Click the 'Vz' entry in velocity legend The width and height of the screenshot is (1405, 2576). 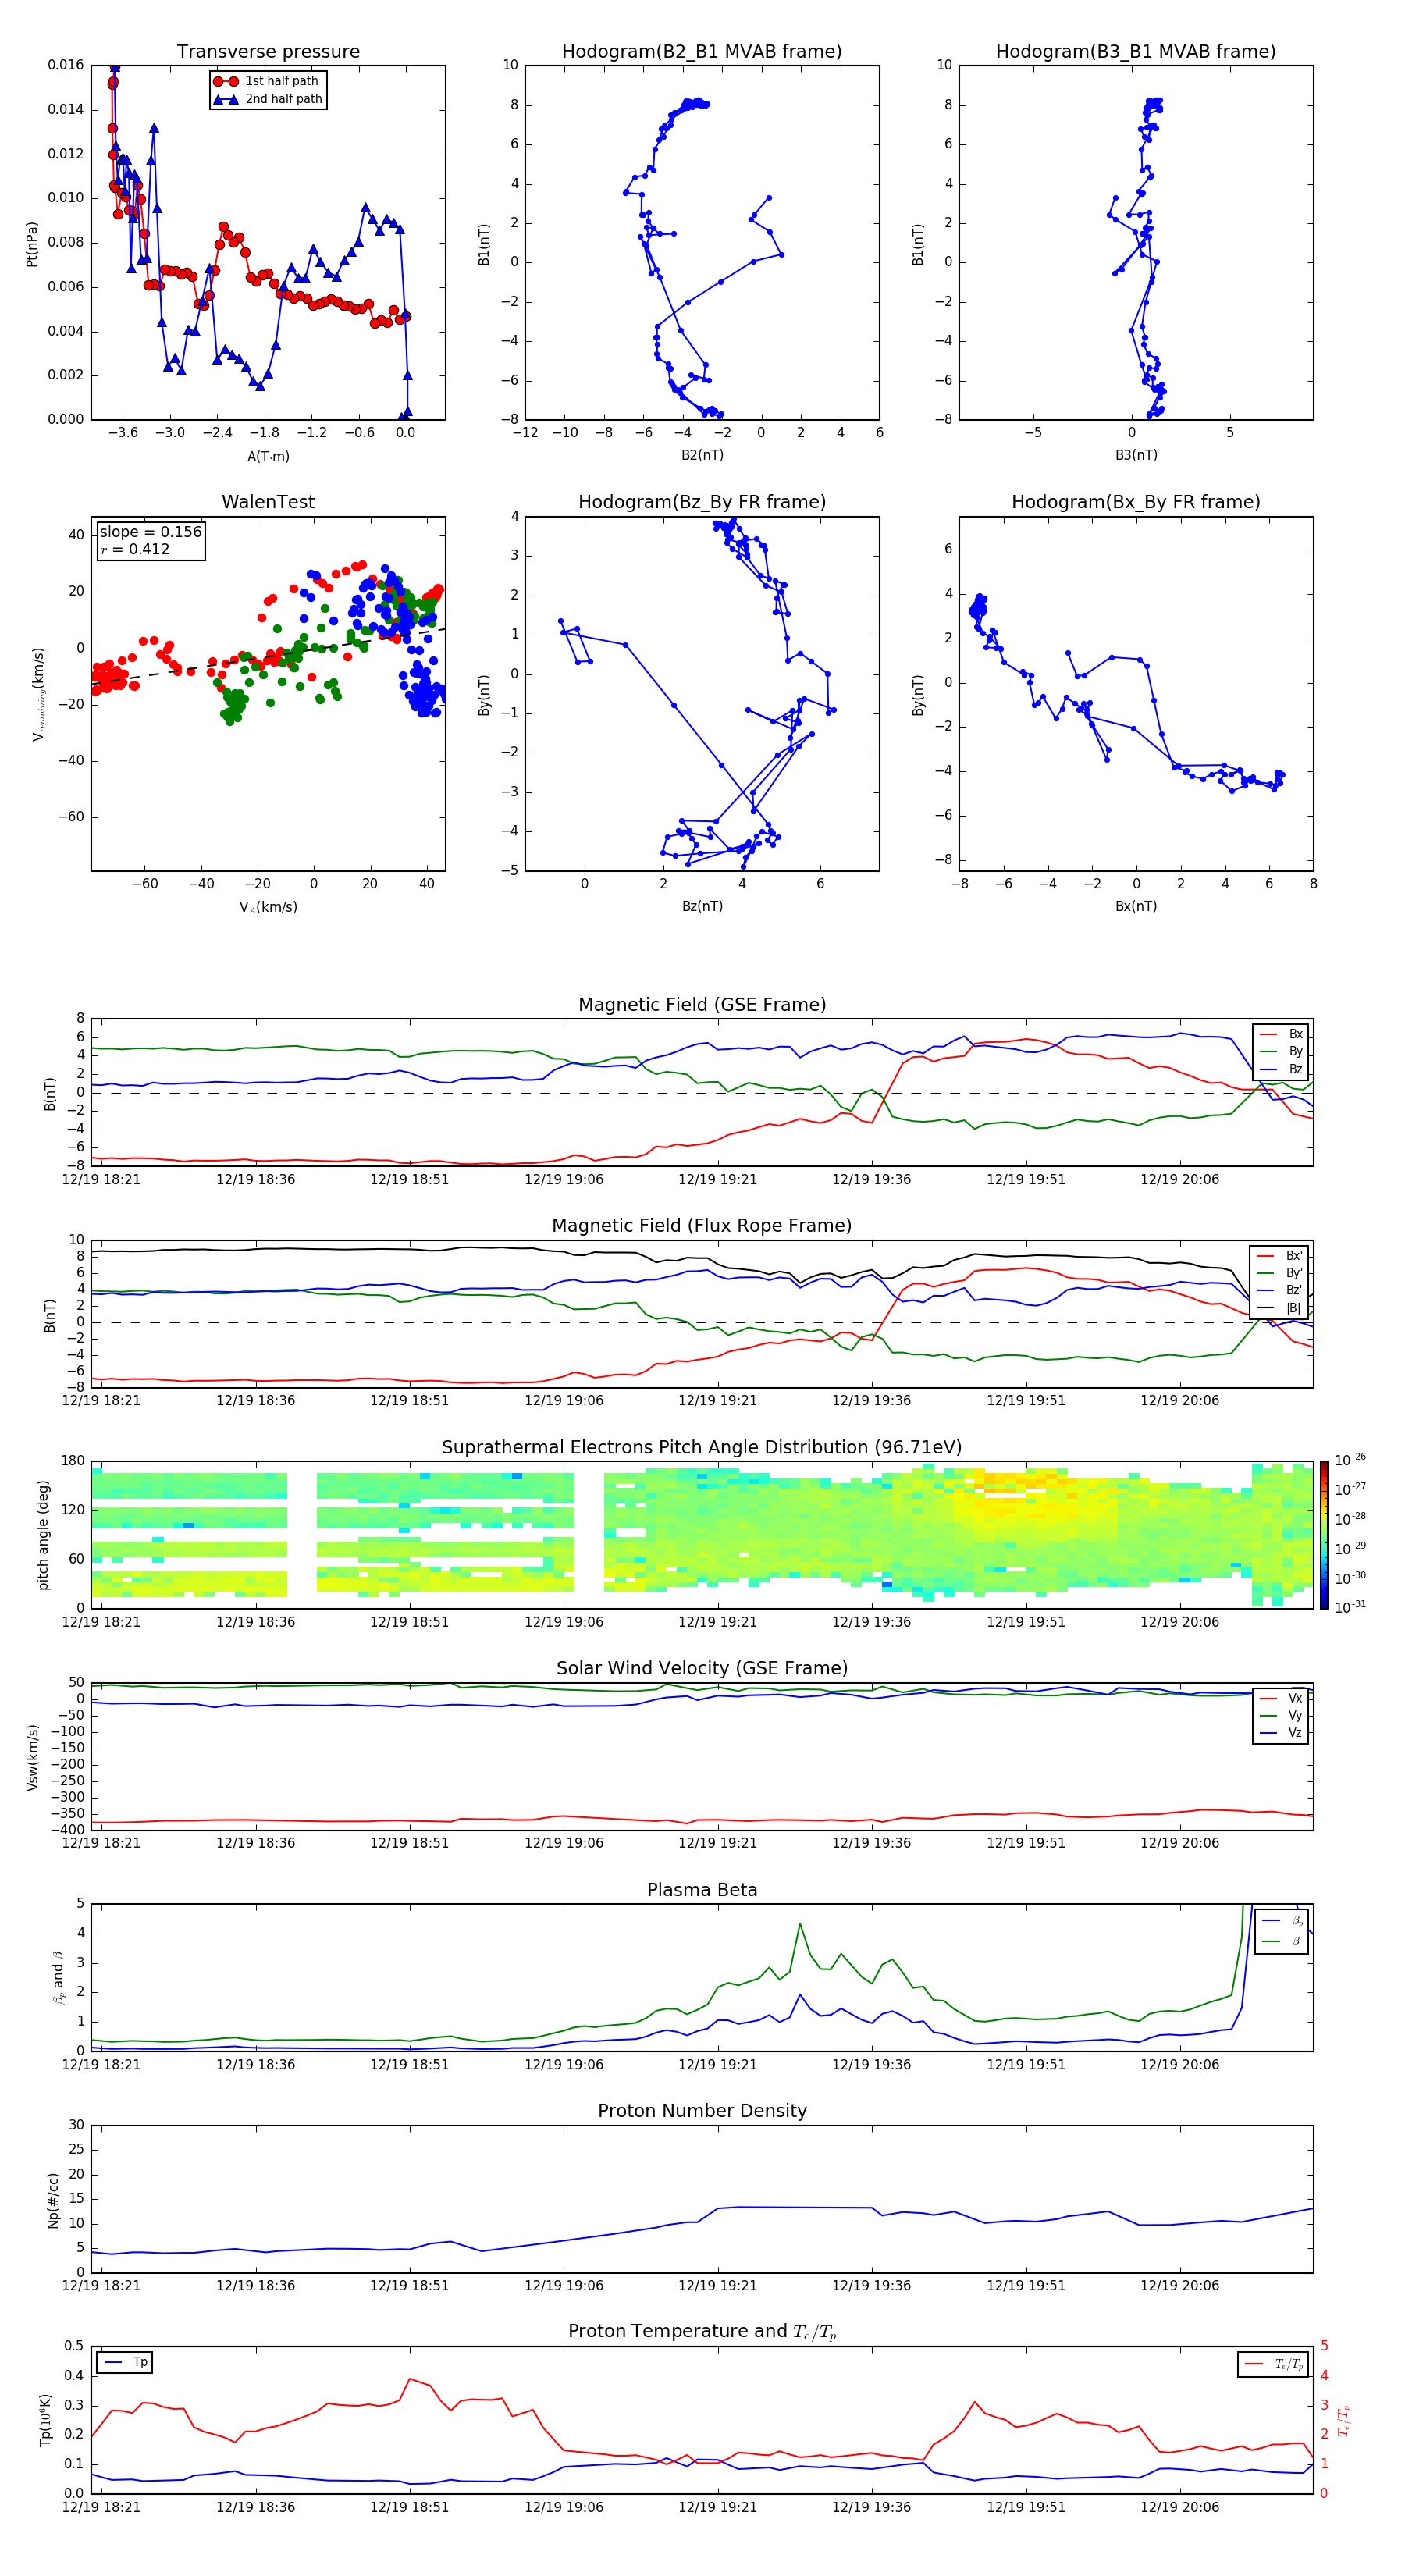tap(1281, 1733)
